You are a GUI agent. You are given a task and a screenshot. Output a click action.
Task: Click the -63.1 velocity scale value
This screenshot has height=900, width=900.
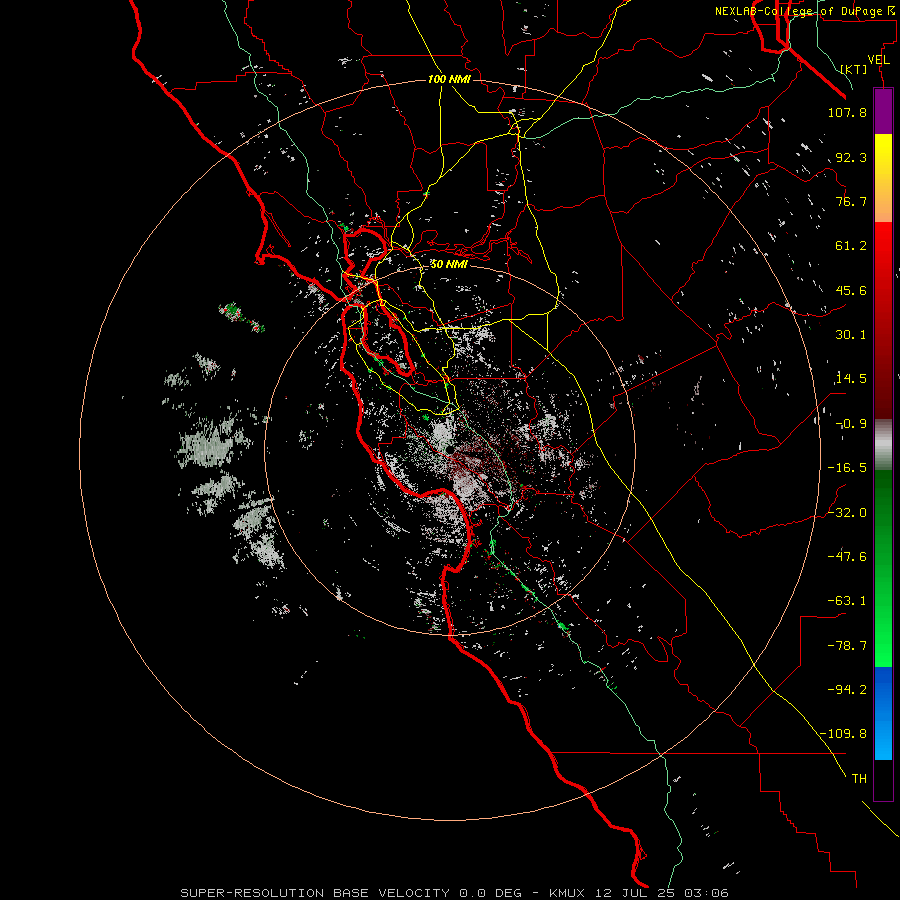pyautogui.click(x=847, y=601)
